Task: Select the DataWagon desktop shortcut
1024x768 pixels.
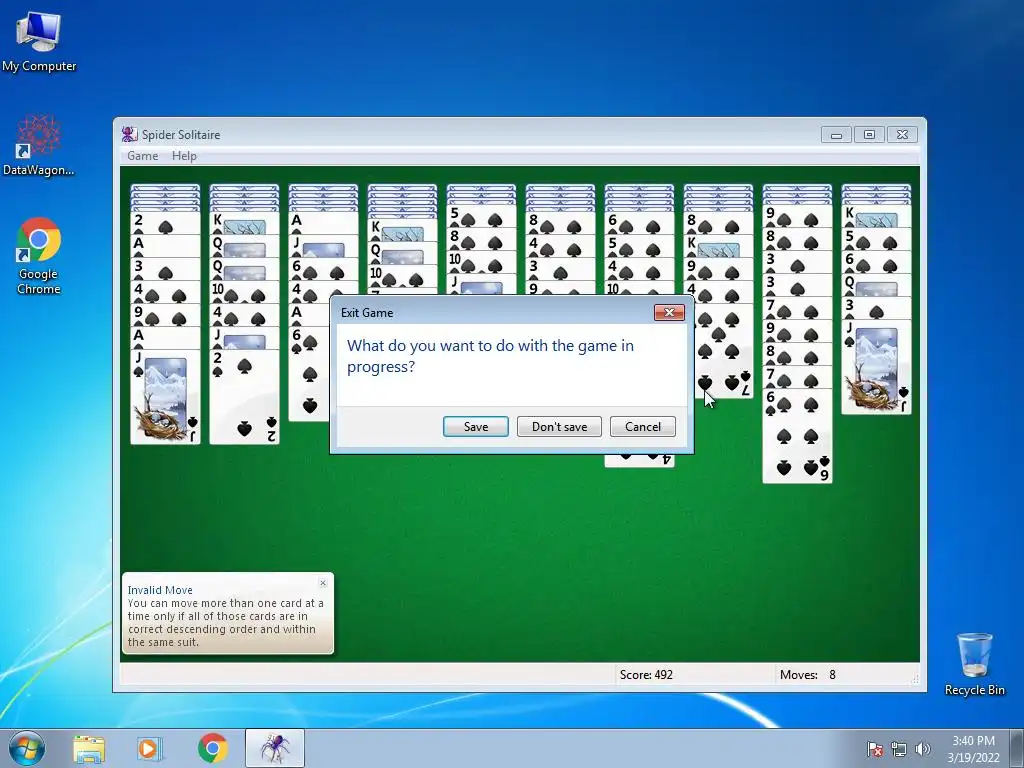Action: [39, 145]
